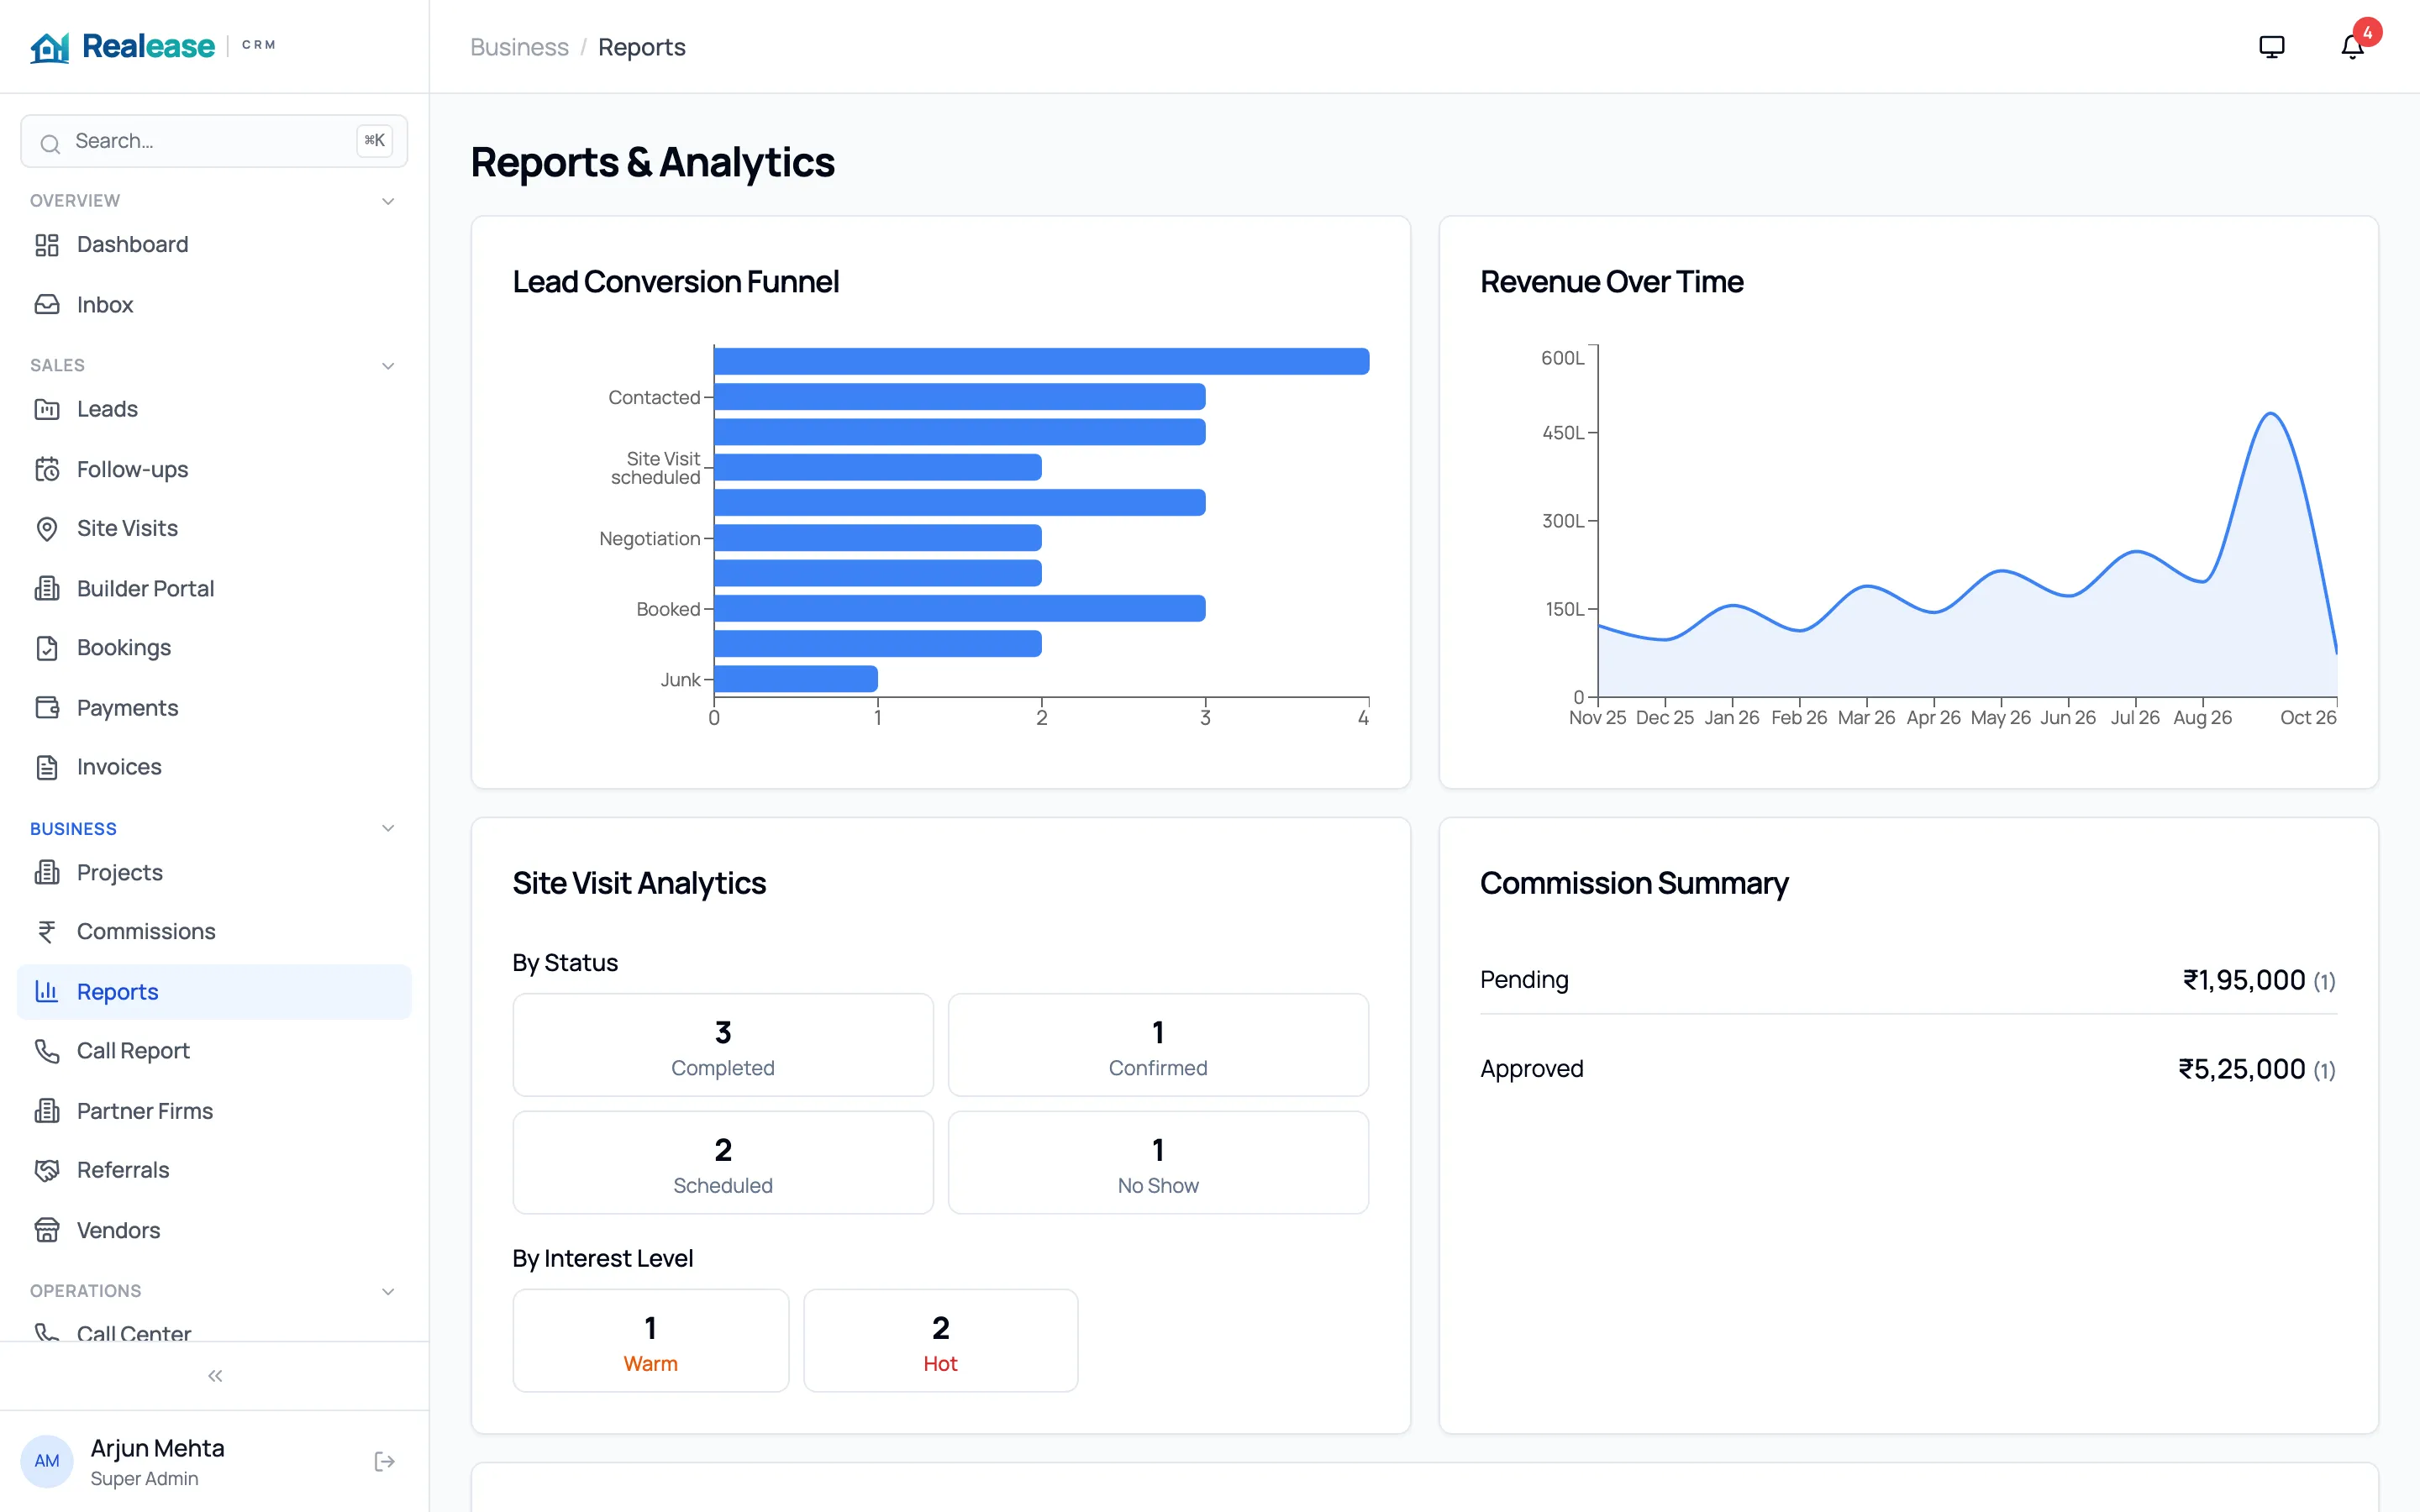Click the Follow-ups calendar clock icon
Image resolution: width=2420 pixels, height=1512 pixels.
(47, 469)
